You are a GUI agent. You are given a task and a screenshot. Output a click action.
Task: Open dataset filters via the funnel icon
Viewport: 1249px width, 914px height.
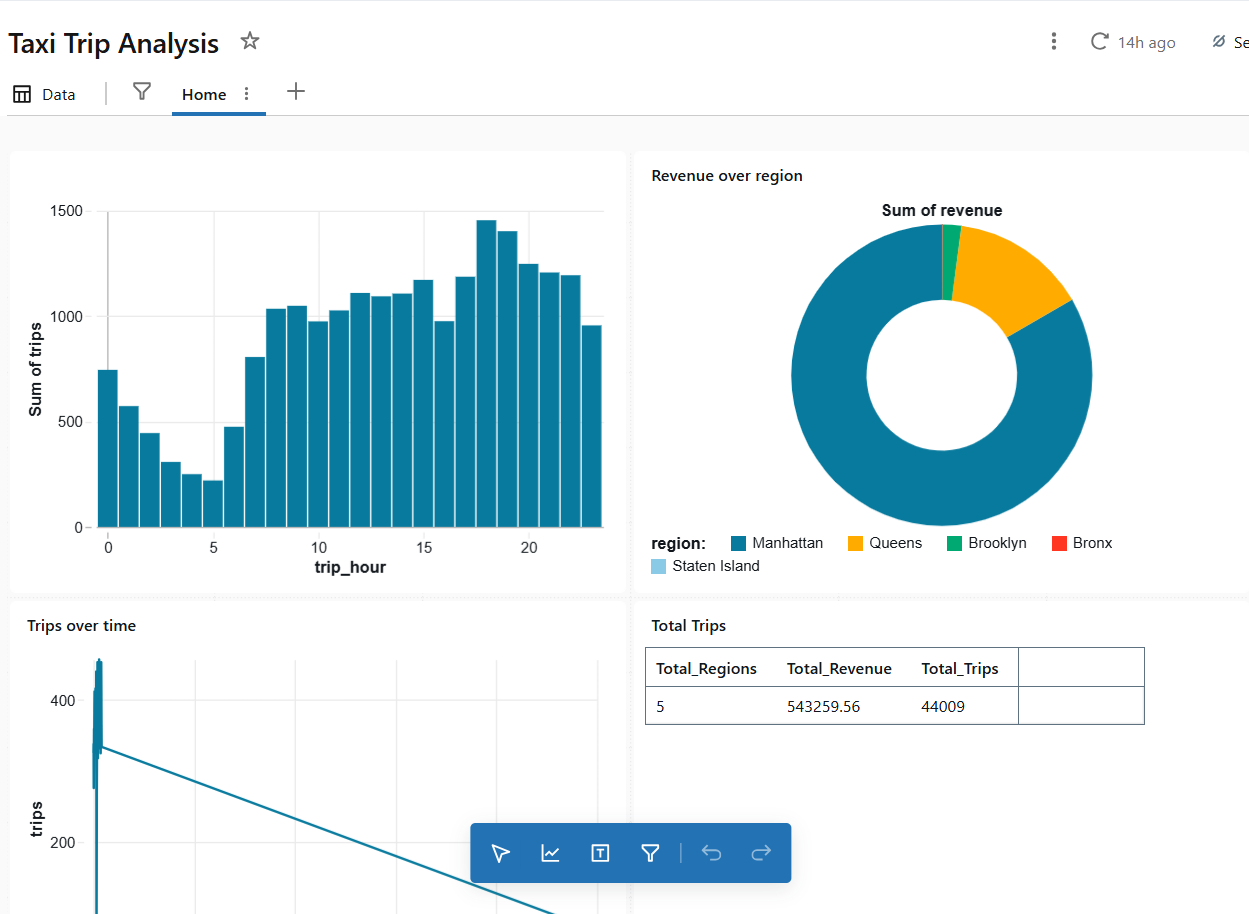[141, 91]
